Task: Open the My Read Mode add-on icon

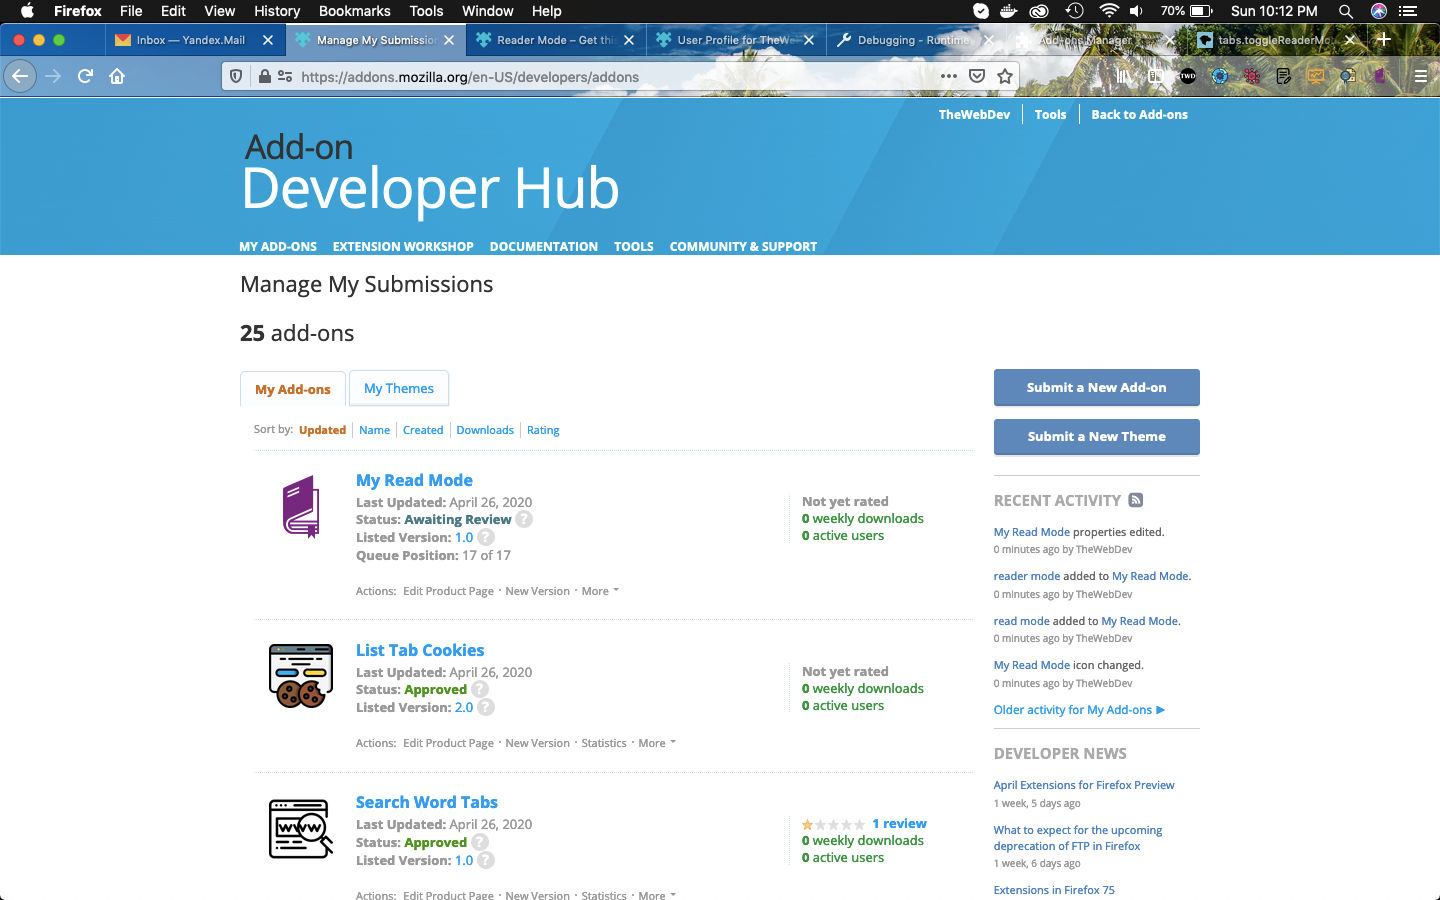Action: (301, 506)
